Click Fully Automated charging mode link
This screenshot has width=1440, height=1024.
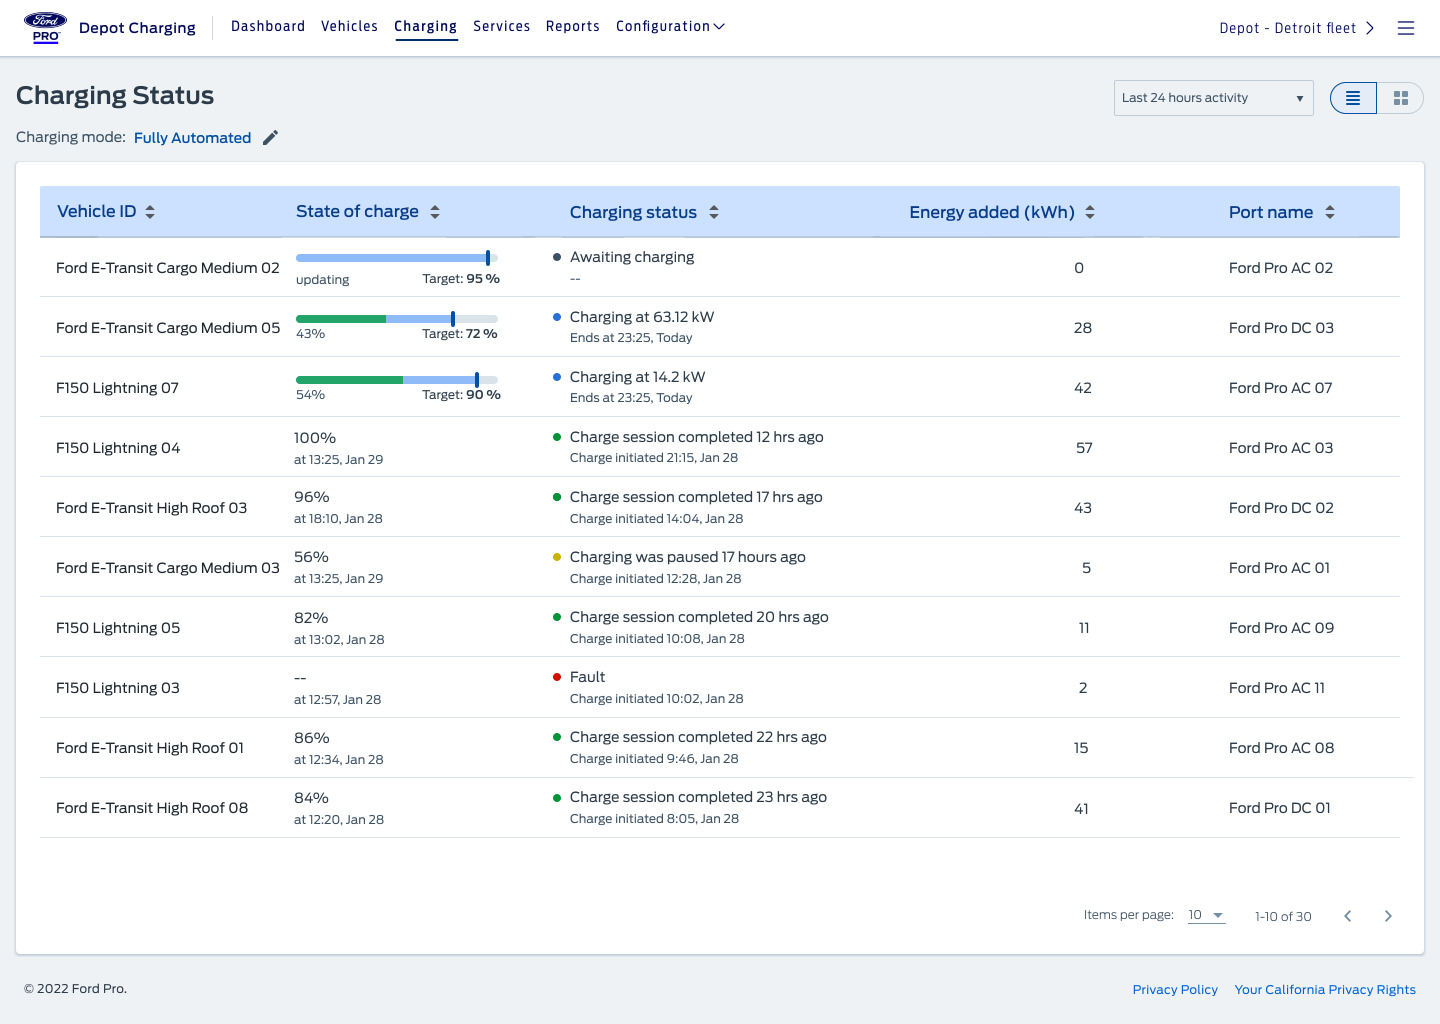192,138
